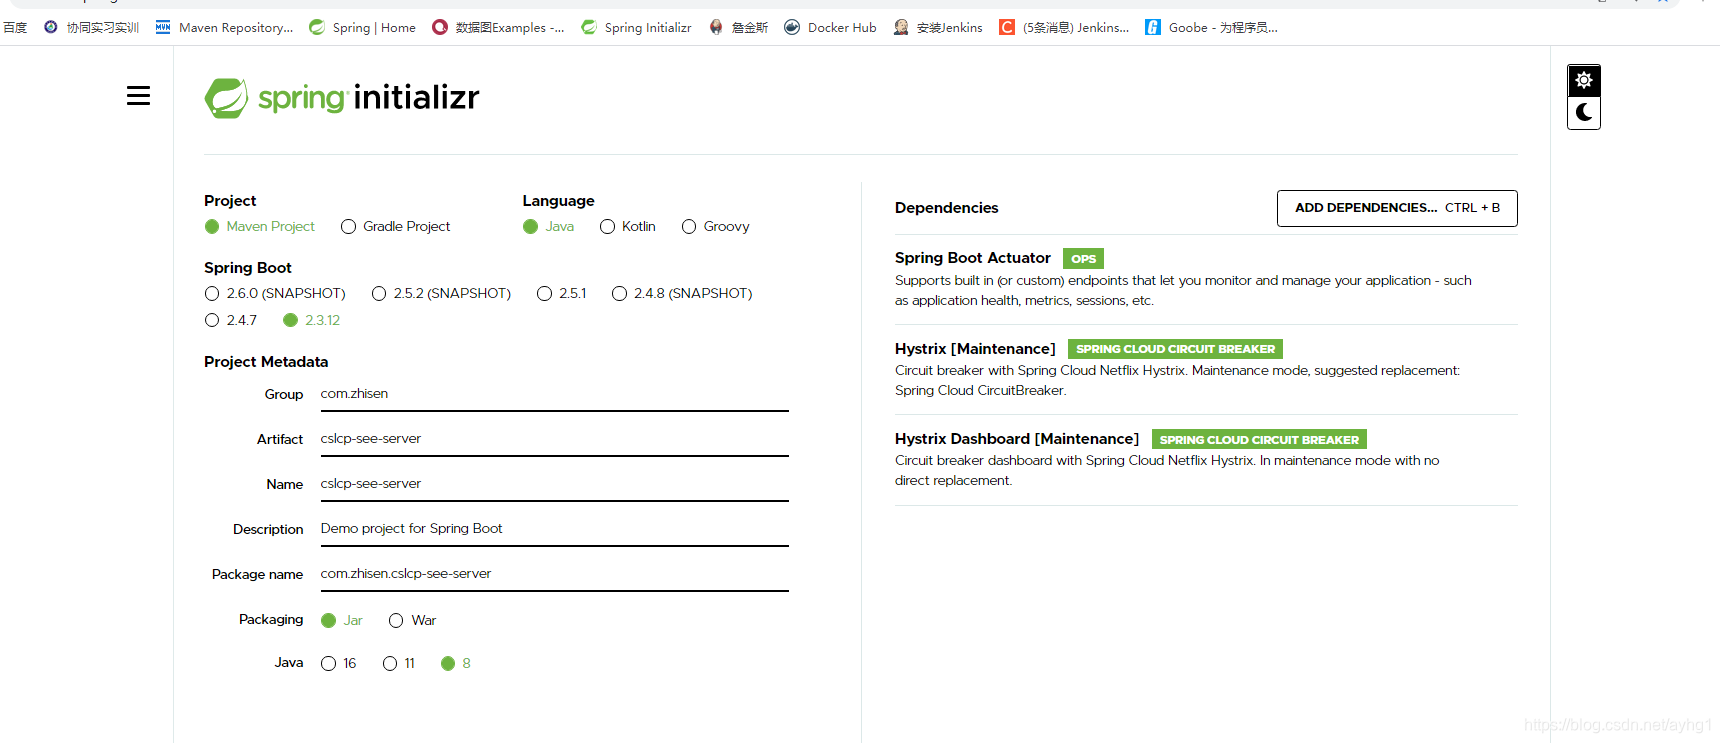This screenshot has height=743, width=1720.
Task: Choose War packaging
Action: [x=413, y=621]
